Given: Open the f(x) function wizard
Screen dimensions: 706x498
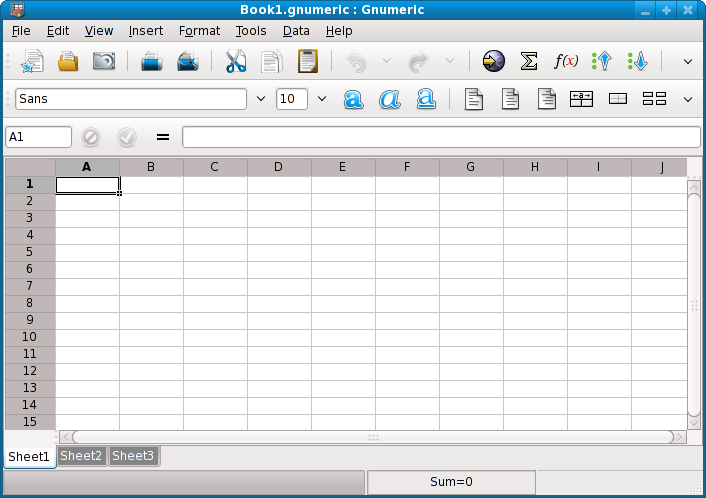Looking at the screenshot, I should (566, 60).
